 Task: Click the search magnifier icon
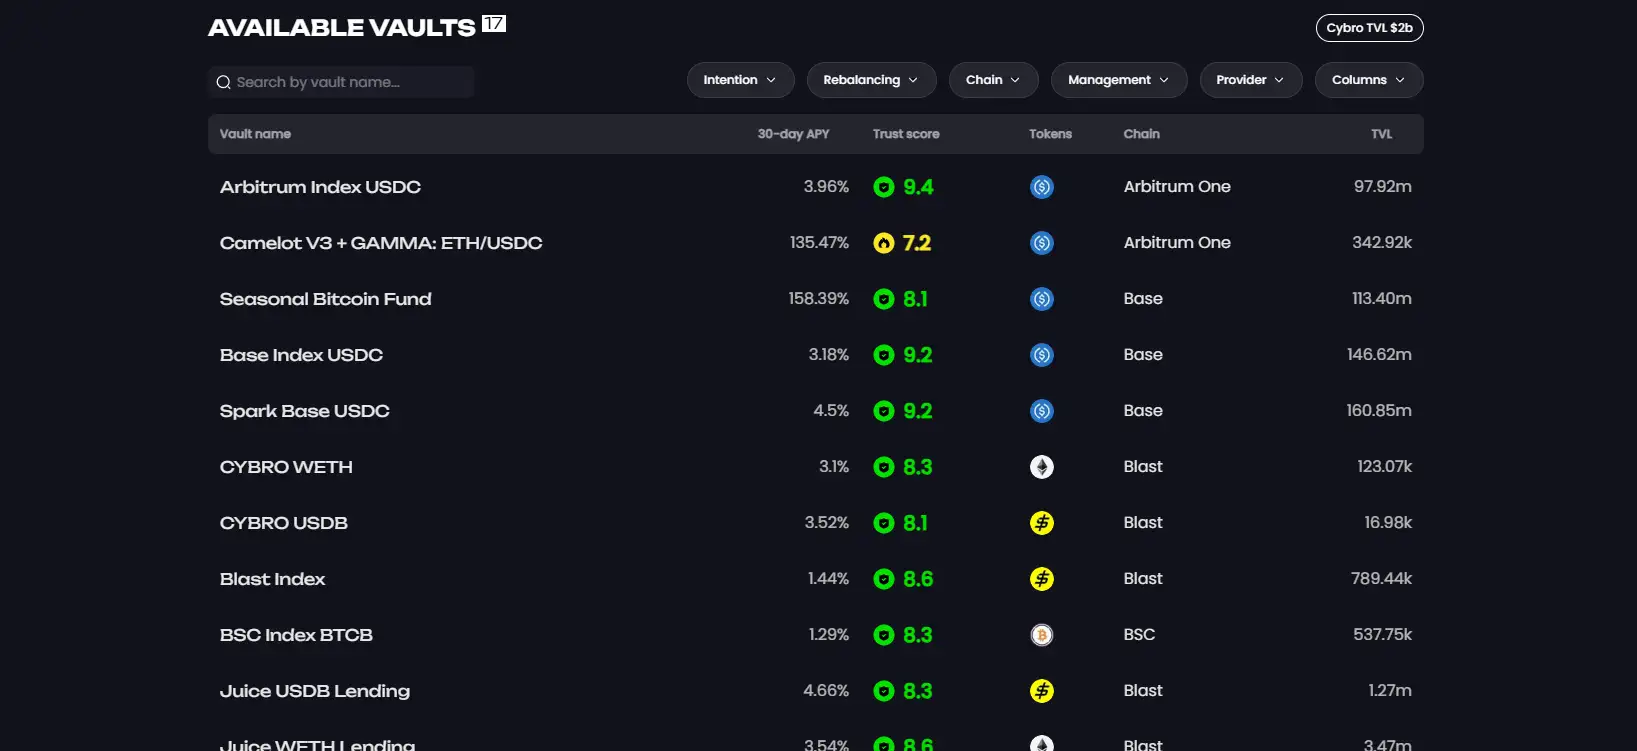click(224, 83)
